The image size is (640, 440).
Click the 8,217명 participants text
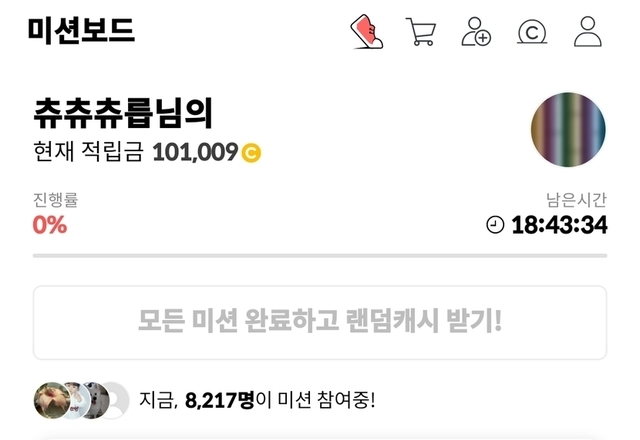pyautogui.click(x=220, y=400)
